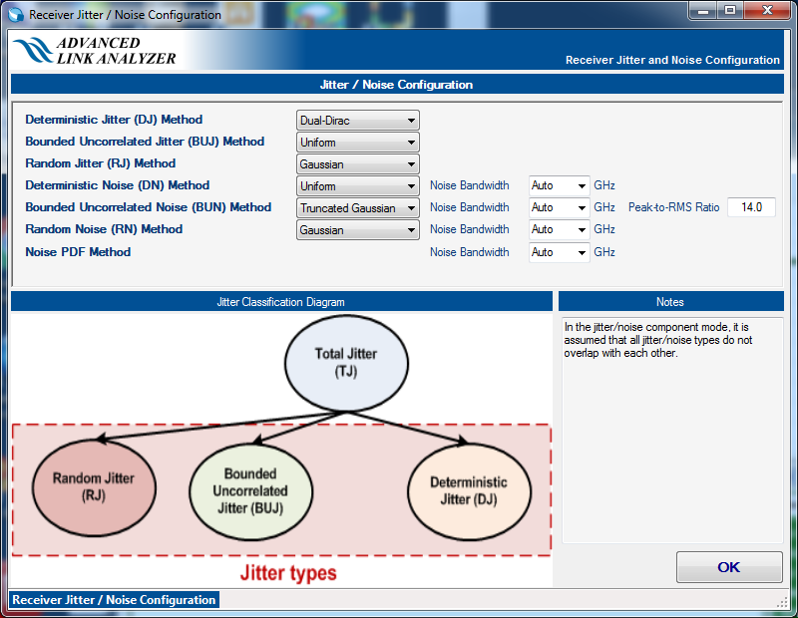Click the window resize grip in status bar
This screenshot has width=798, height=618.
(782, 602)
